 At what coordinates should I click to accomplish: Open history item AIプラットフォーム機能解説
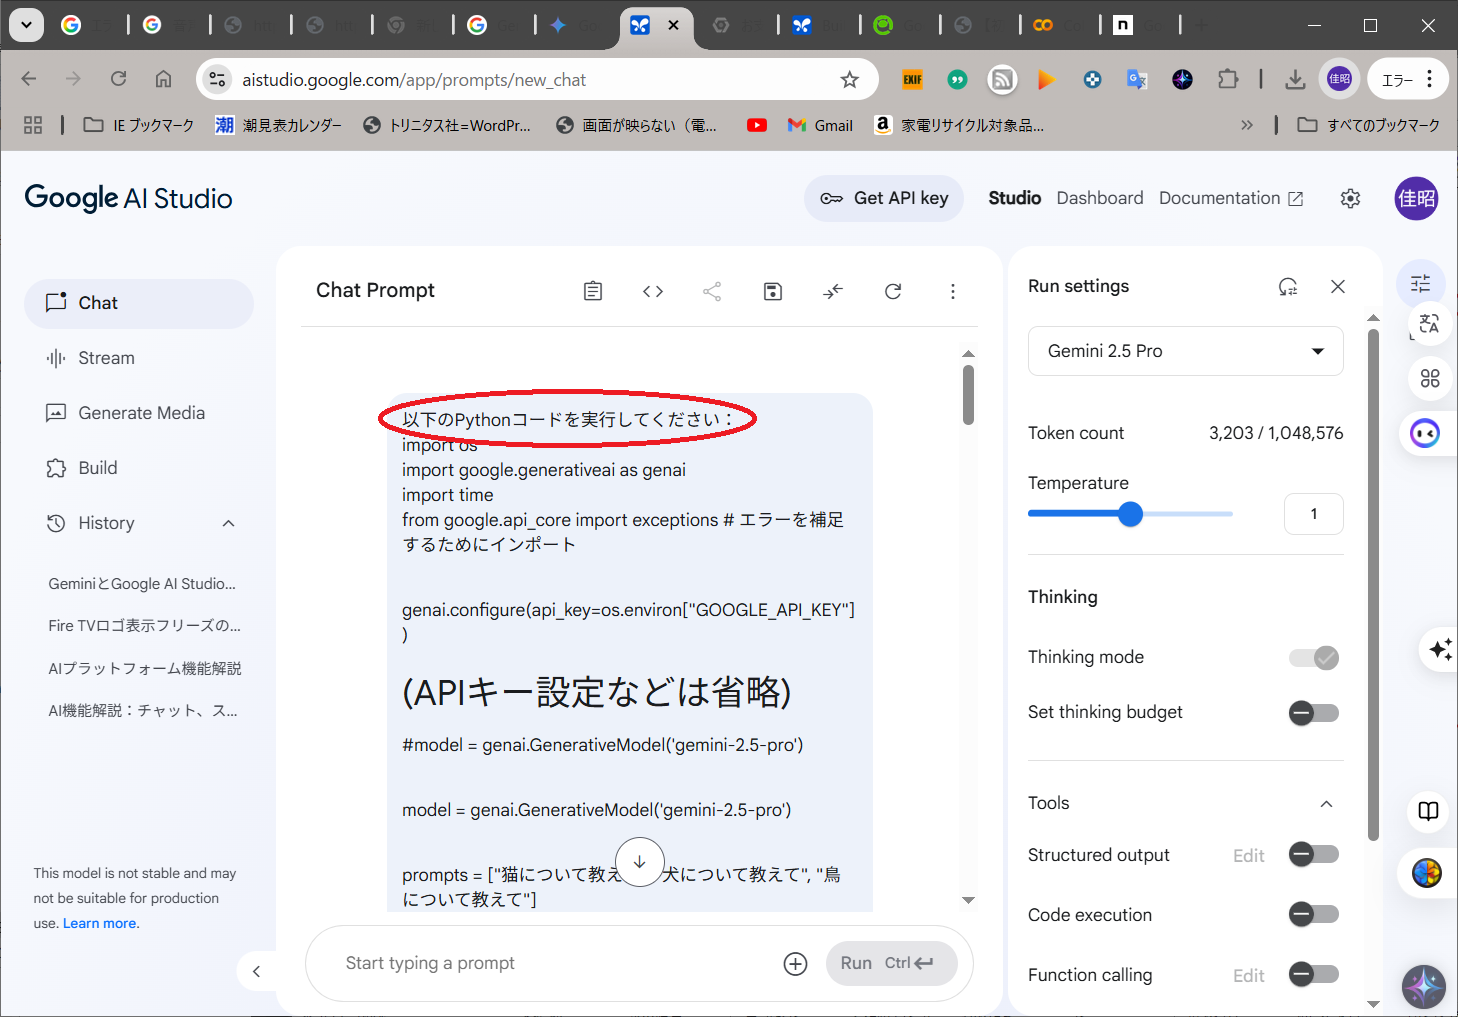coord(145,668)
